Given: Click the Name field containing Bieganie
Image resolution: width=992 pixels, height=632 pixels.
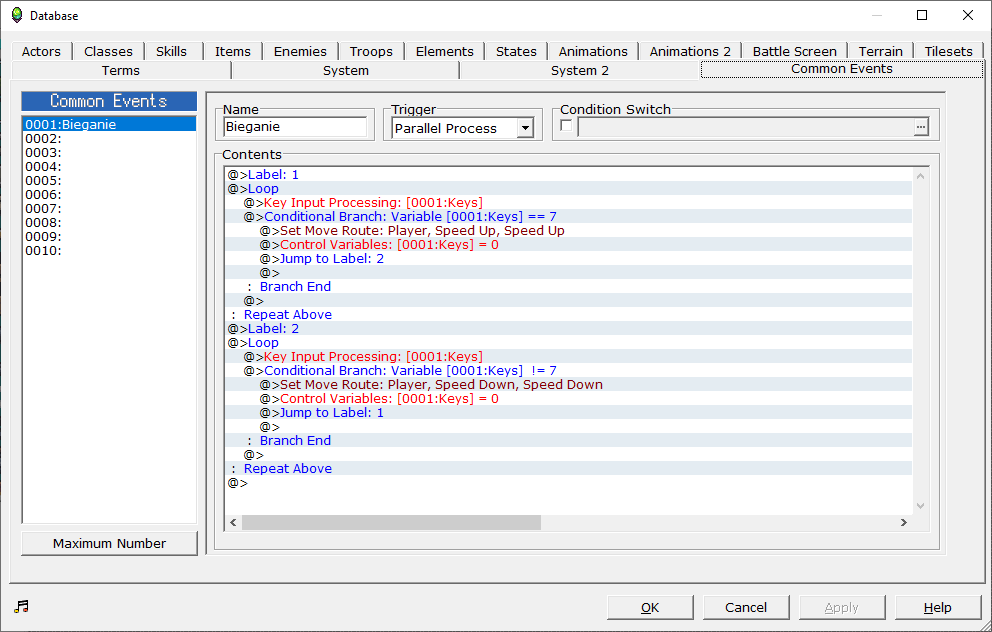Looking at the screenshot, I should pyautogui.click(x=295, y=127).
